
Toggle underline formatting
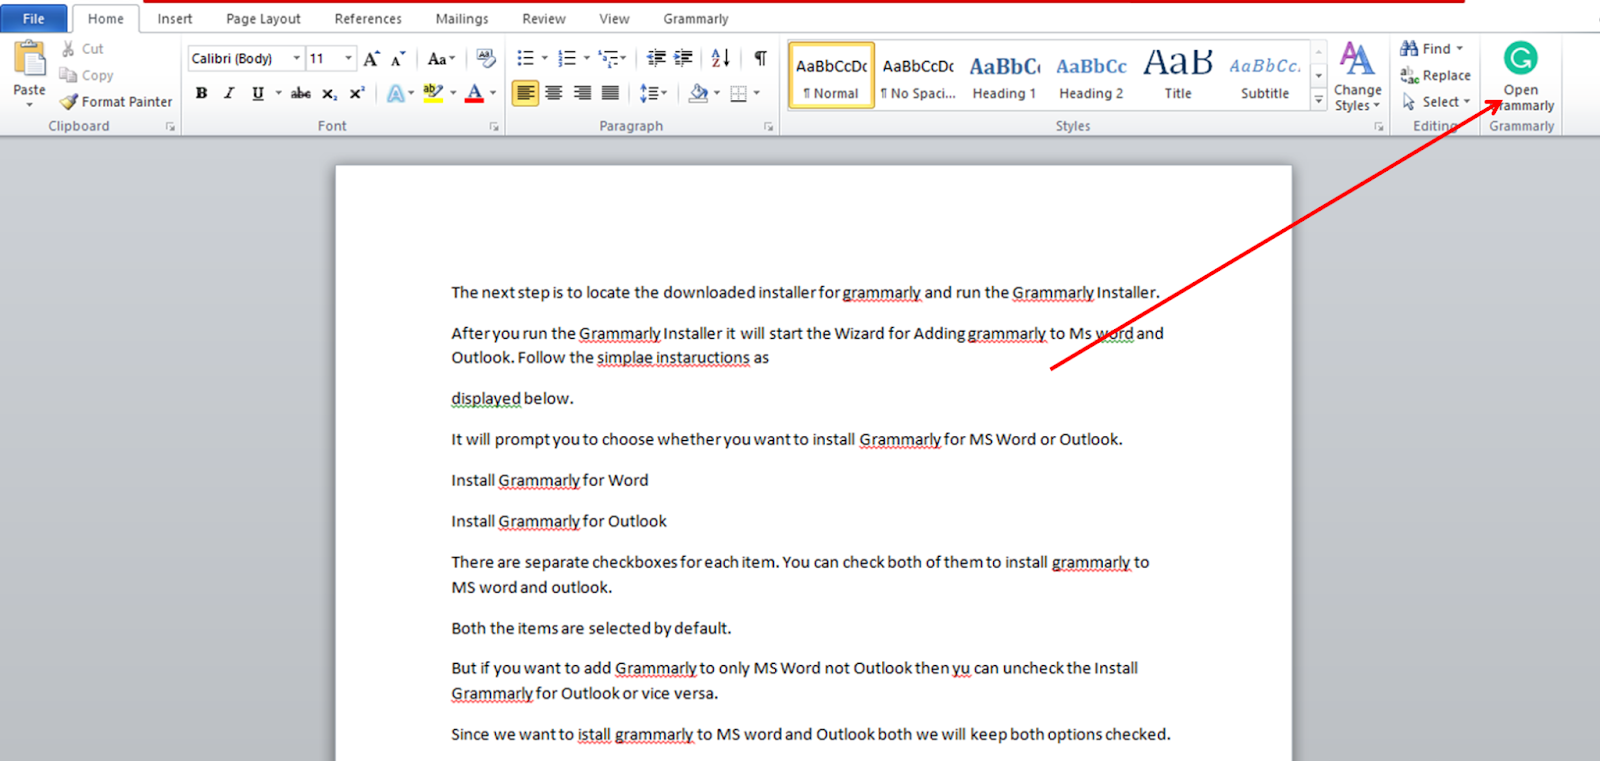[258, 93]
